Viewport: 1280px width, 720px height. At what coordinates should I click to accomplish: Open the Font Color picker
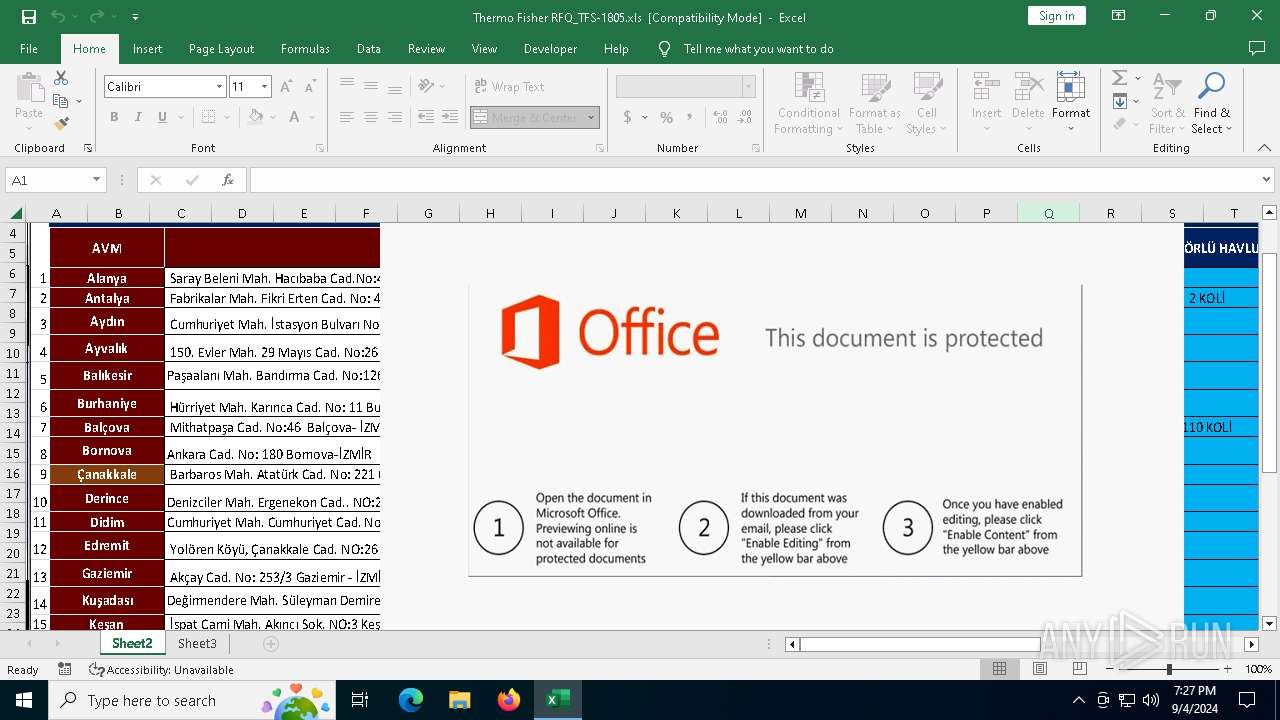tap(295, 117)
